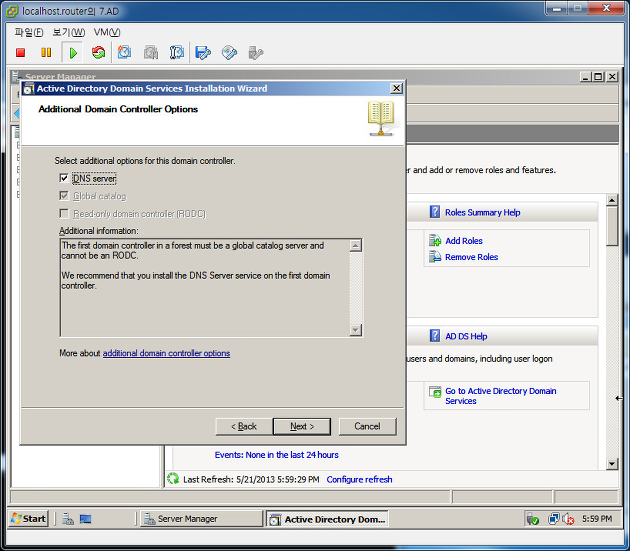Switch to Server Manager taskbar button
This screenshot has width=630, height=551.
coord(201,519)
